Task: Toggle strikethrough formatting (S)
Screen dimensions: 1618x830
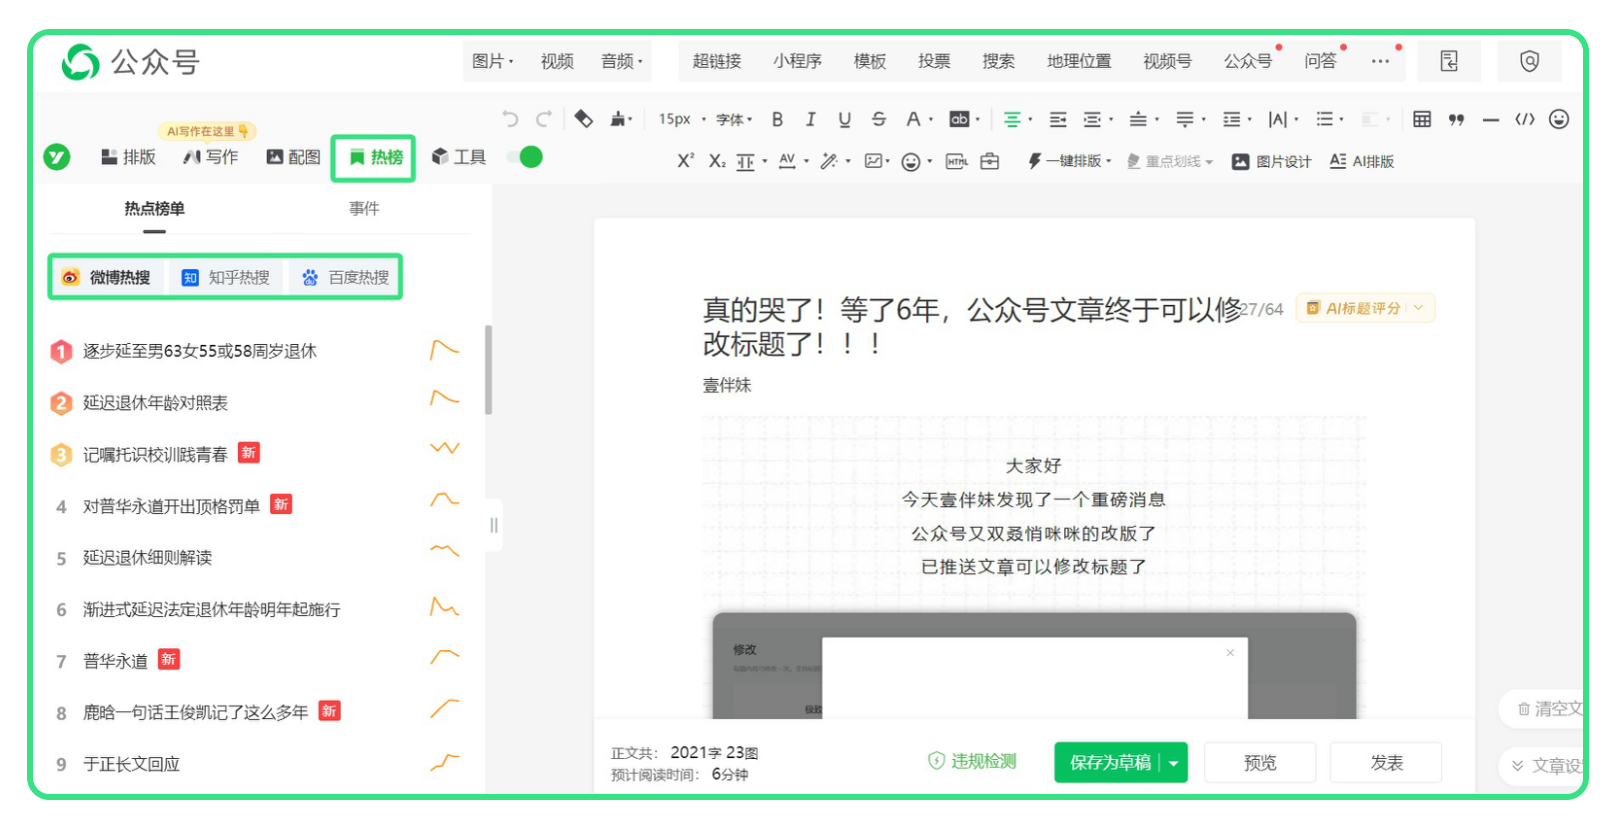Action: point(879,119)
